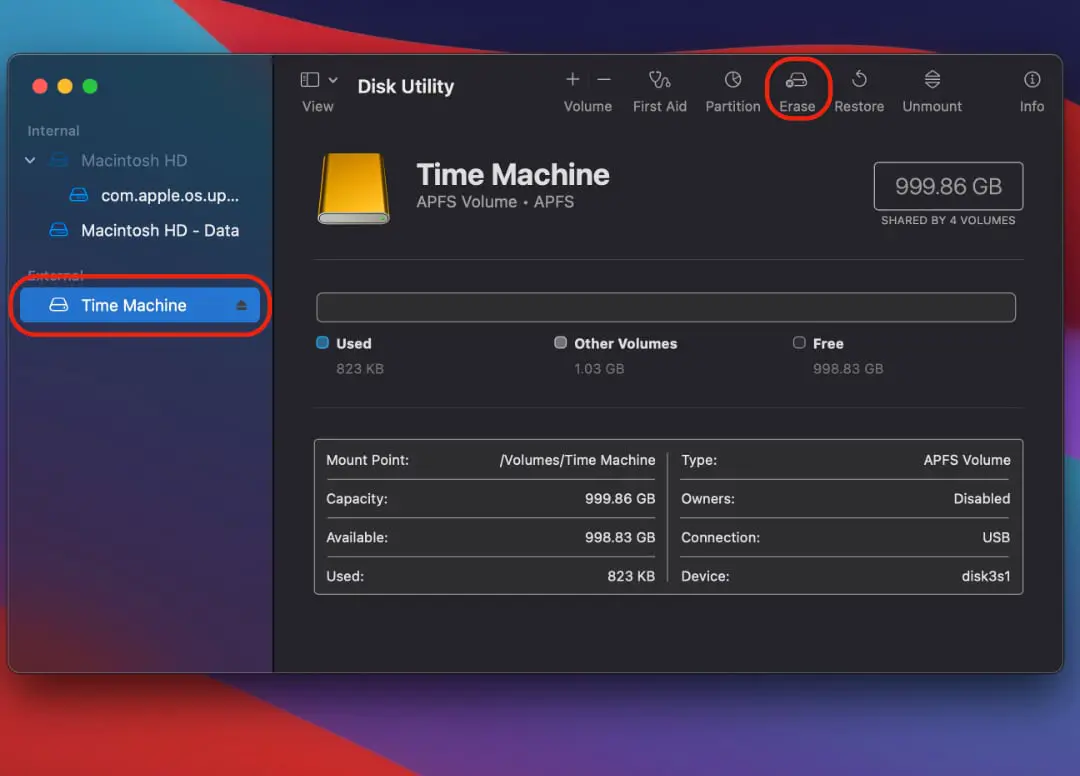Viewport: 1080px width, 776px height.
Task: Open the Partition tool
Action: click(733, 88)
